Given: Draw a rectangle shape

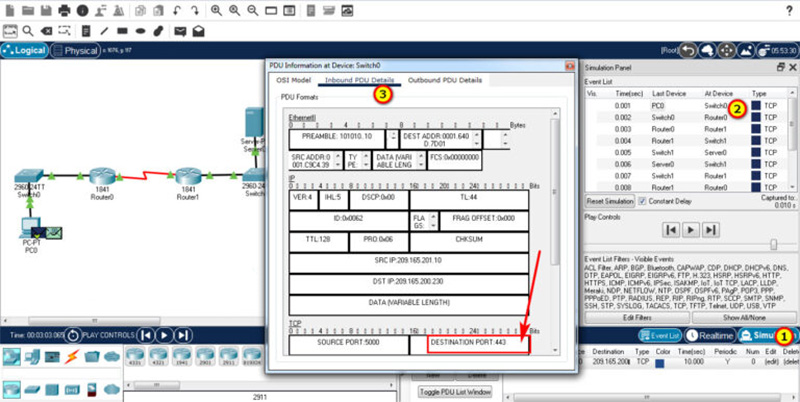Looking at the screenshot, I should (x=122, y=32).
